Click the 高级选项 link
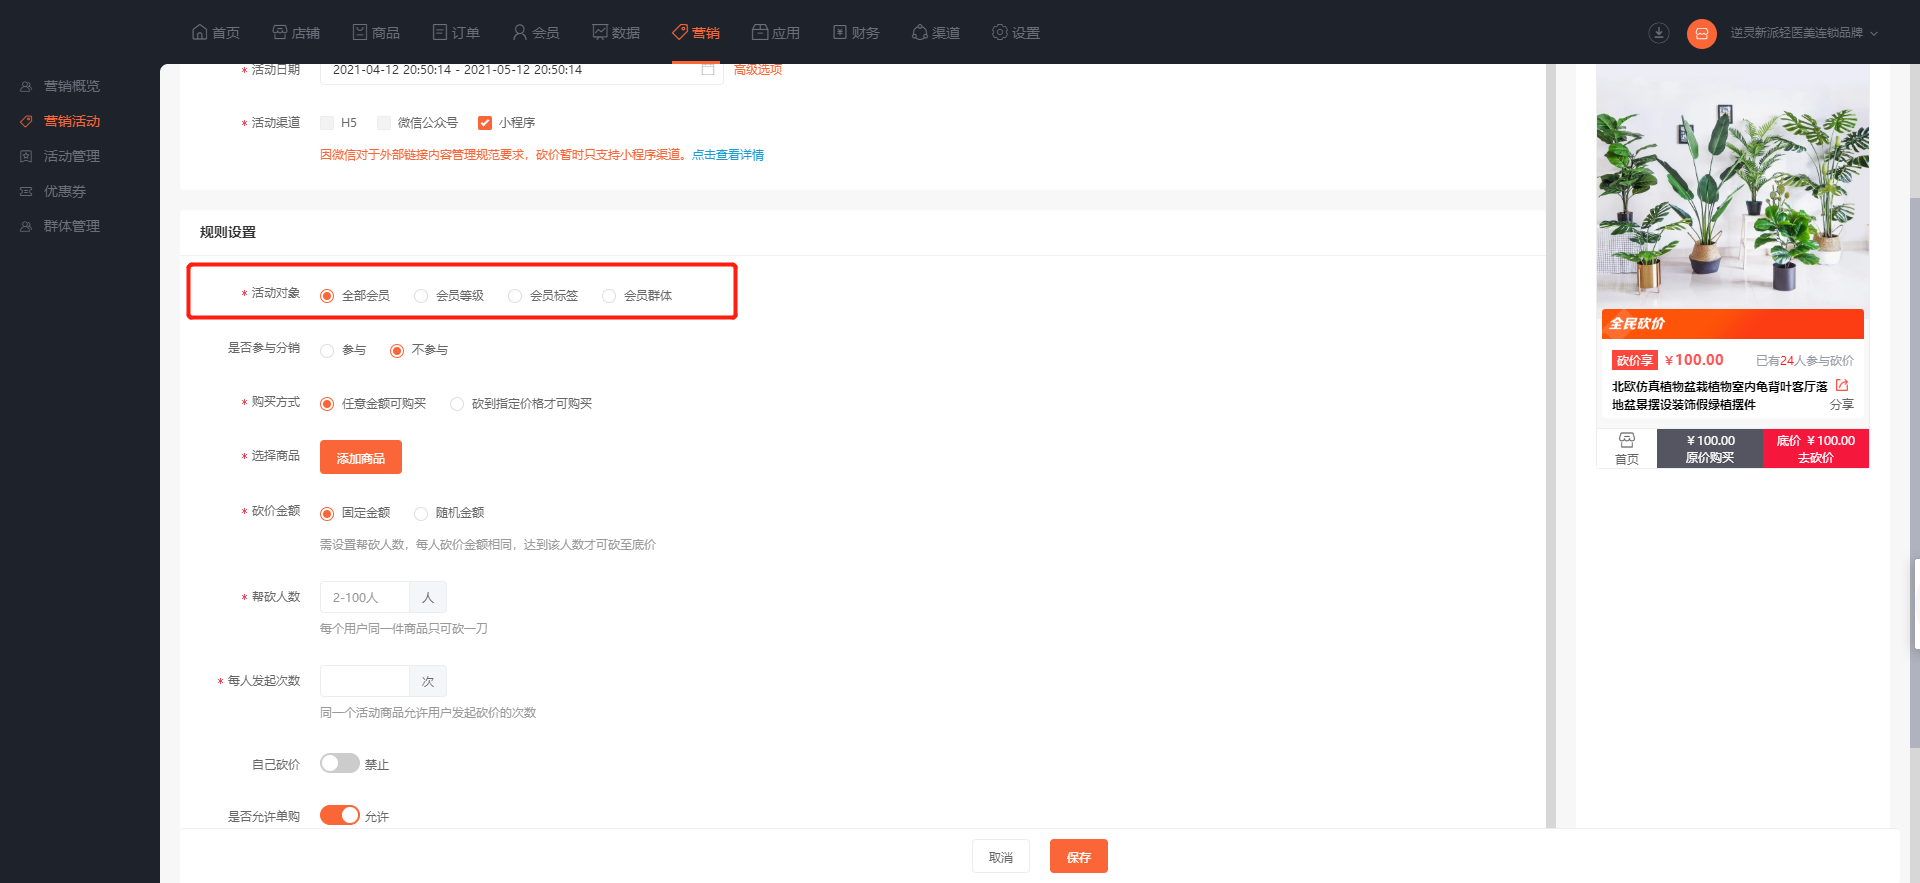1920x883 pixels. (758, 70)
